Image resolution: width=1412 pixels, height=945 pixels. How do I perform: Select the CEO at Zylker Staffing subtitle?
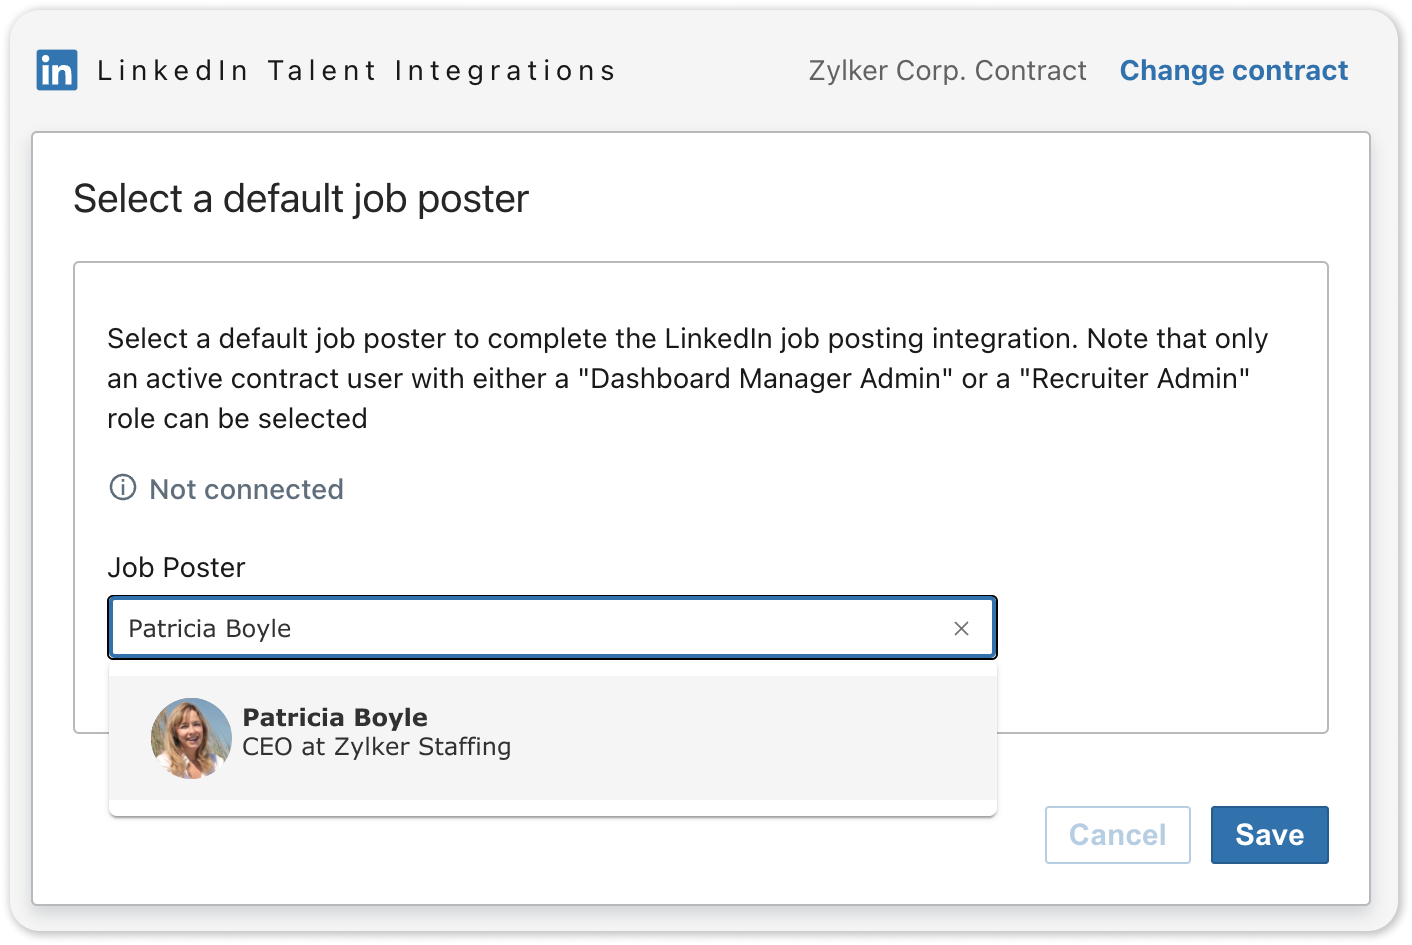[x=377, y=747]
